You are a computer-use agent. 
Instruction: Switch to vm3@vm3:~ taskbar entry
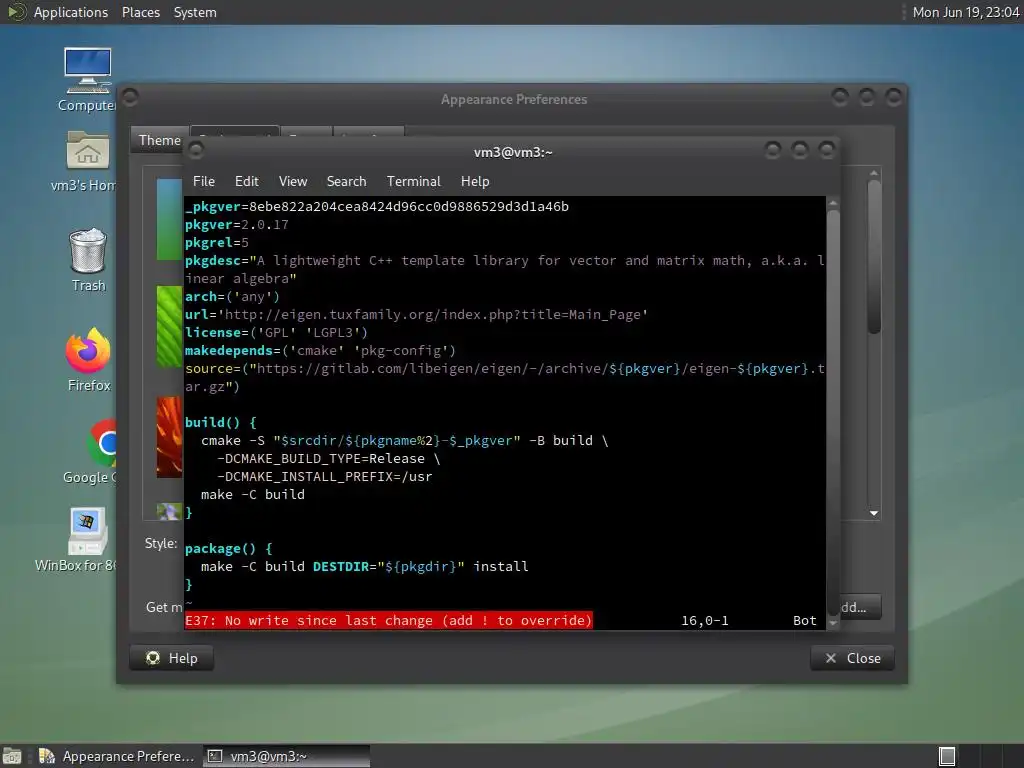(286, 756)
